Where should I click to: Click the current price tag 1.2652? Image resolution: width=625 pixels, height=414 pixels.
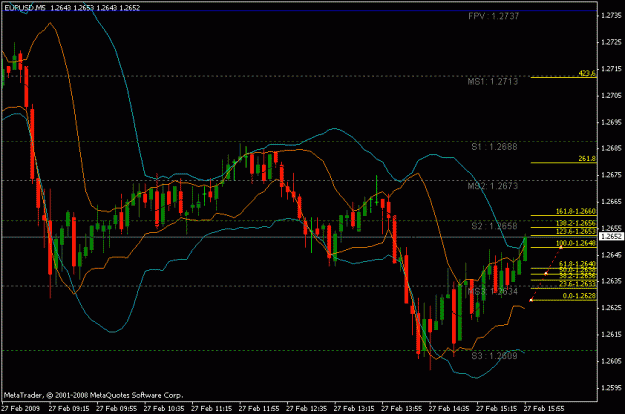[x=611, y=236]
